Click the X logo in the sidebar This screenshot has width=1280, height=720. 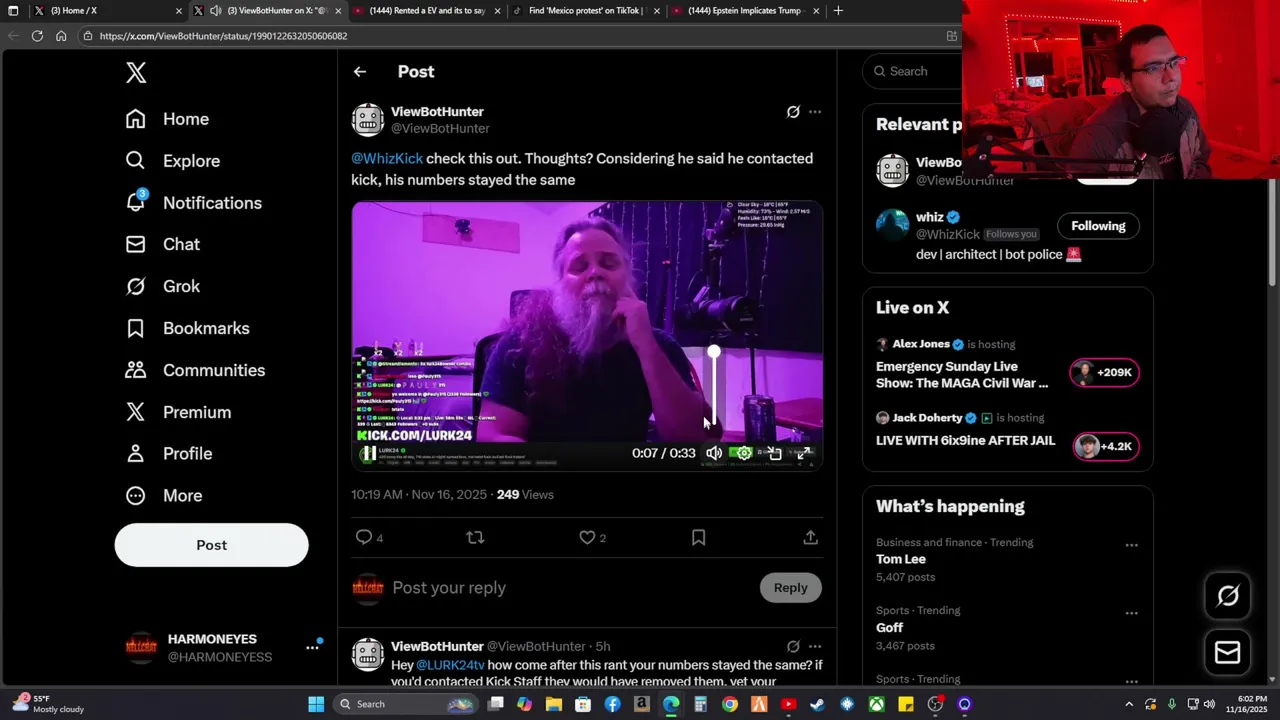click(x=136, y=72)
